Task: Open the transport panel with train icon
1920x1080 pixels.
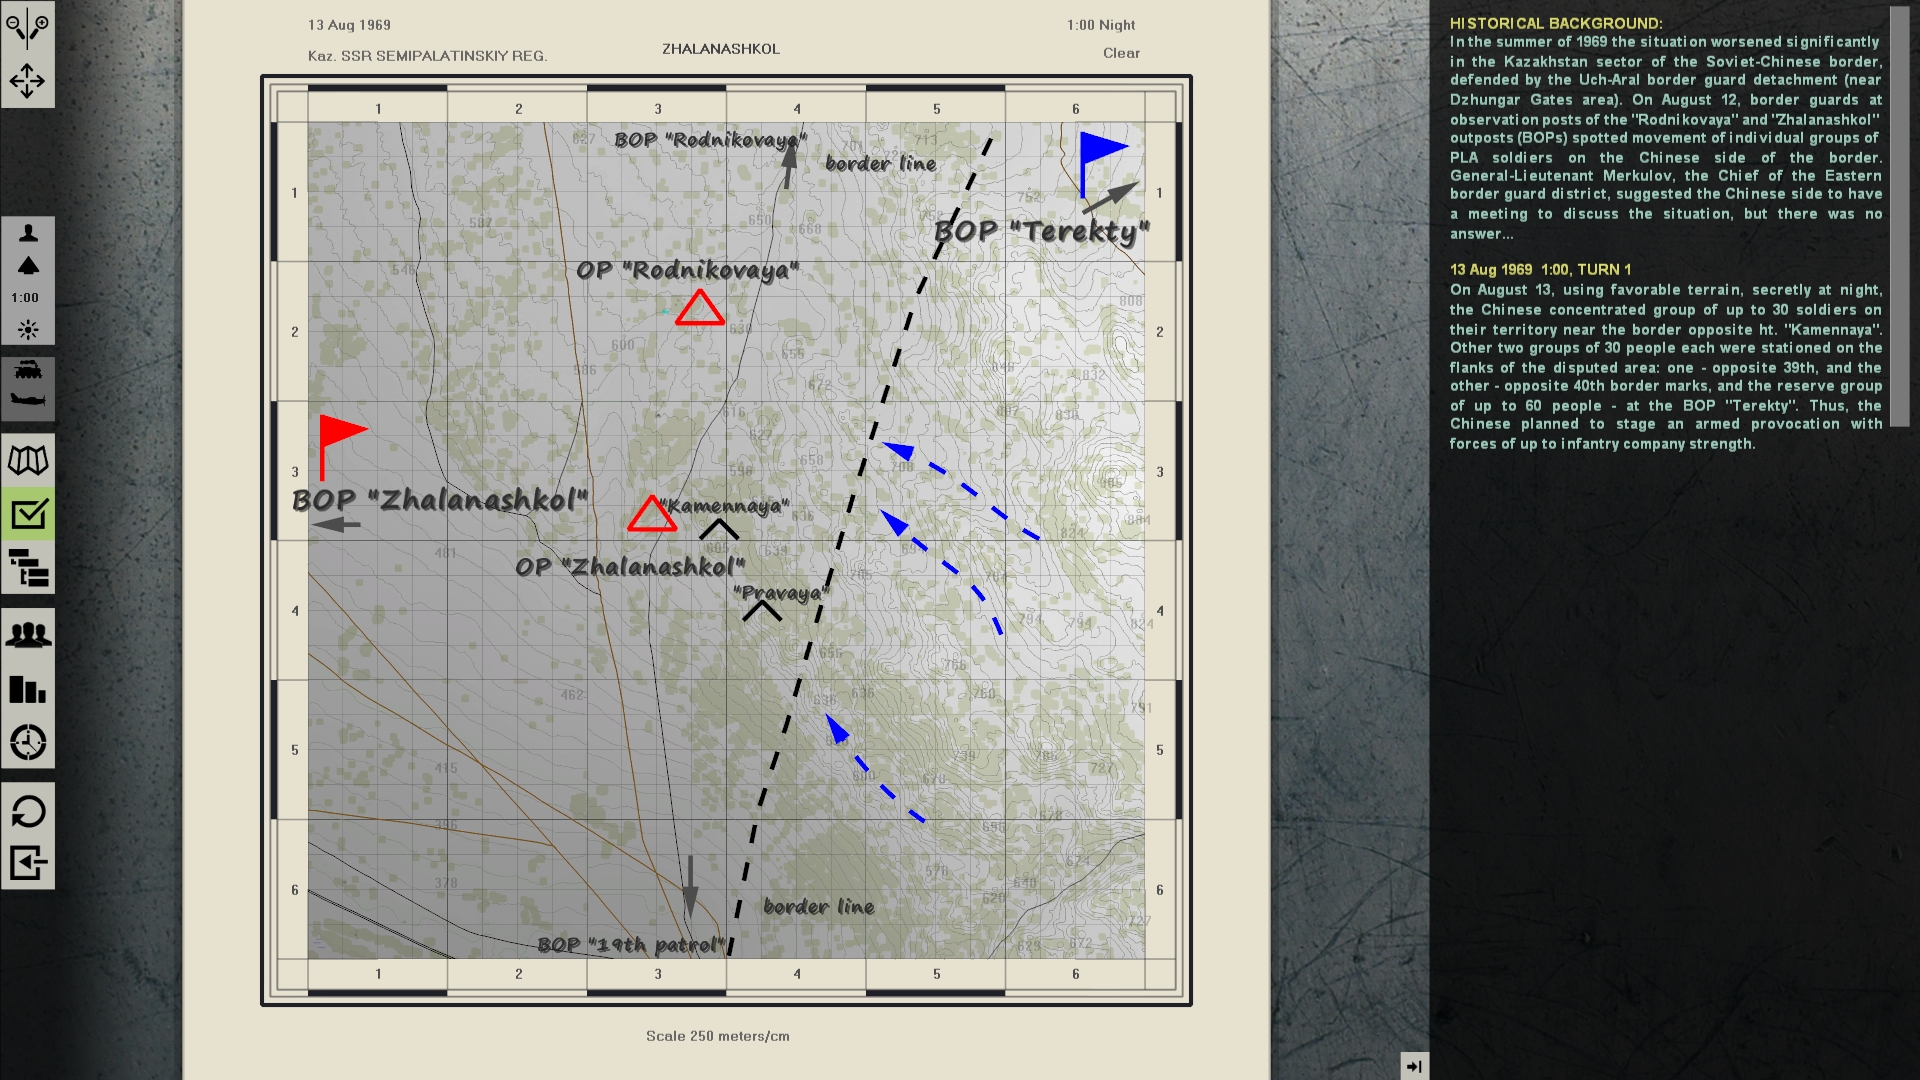Action: coord(27,372)
